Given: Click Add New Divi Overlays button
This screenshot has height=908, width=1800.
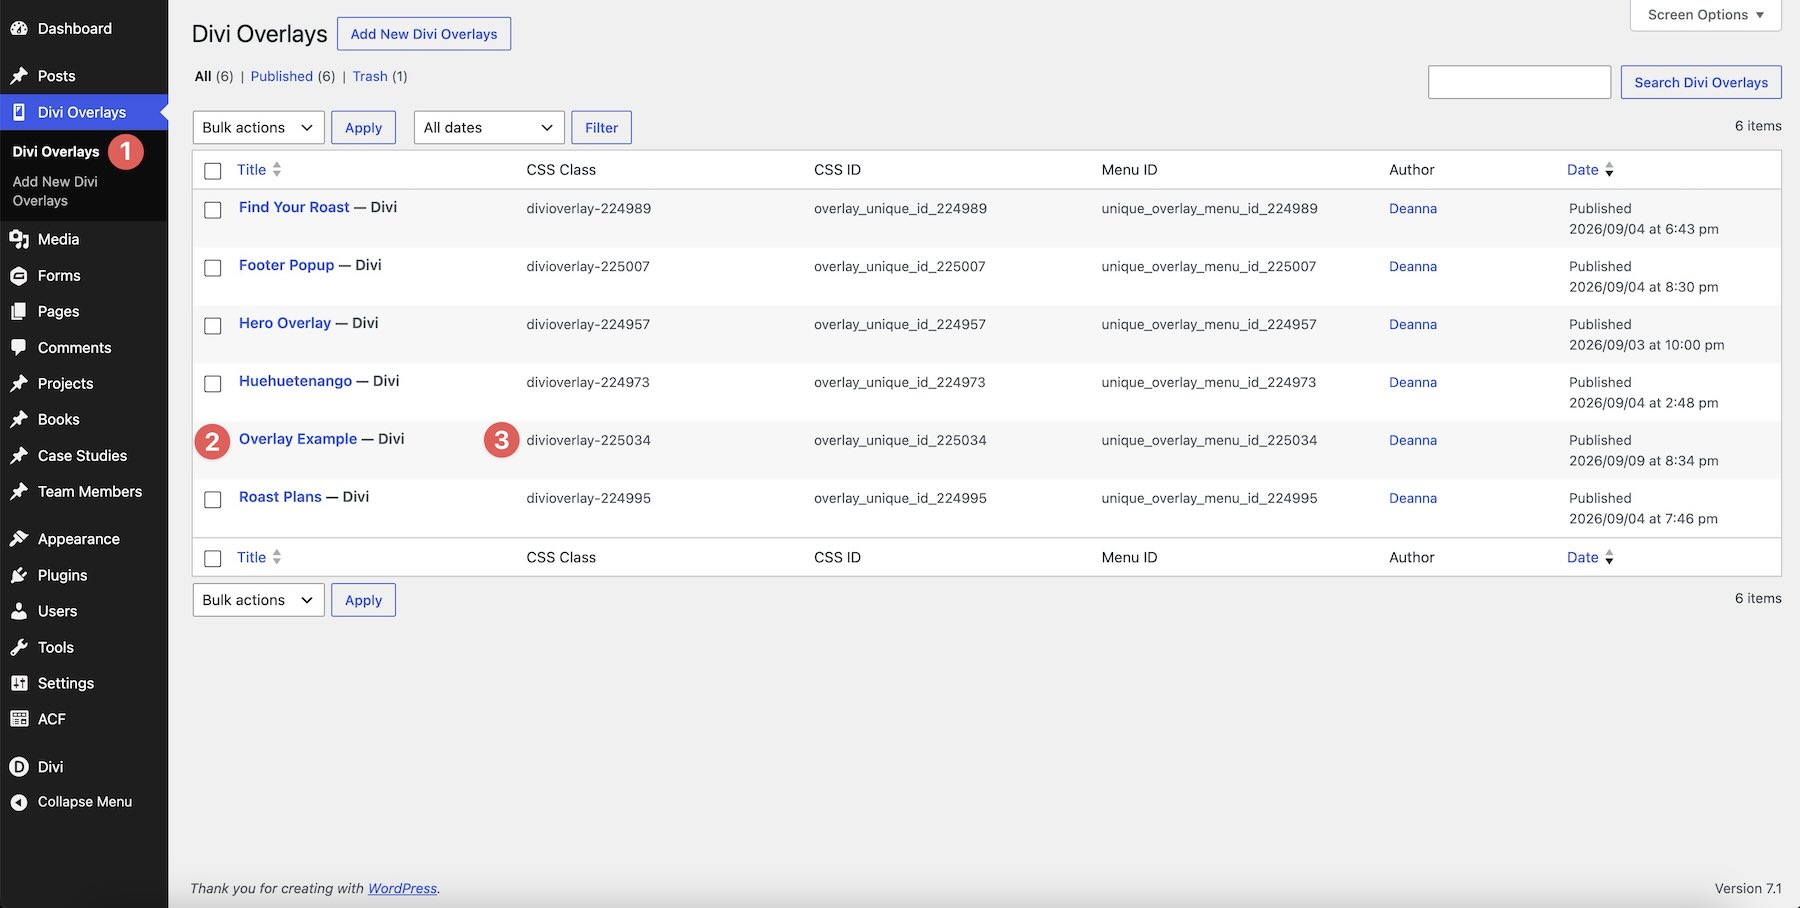Looking at the screenshot, I should [424, 34].
